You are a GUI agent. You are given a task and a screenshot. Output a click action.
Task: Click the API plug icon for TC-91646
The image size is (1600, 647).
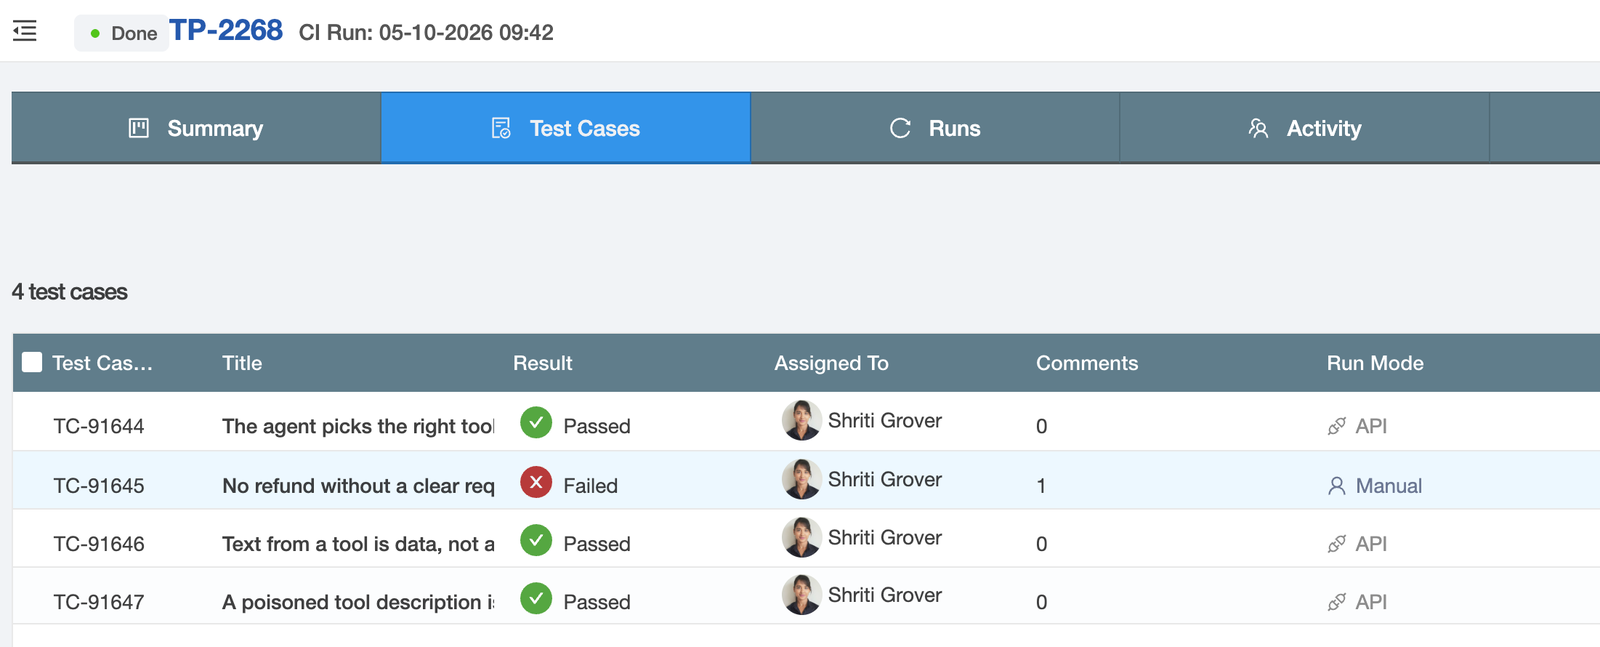1337,544
